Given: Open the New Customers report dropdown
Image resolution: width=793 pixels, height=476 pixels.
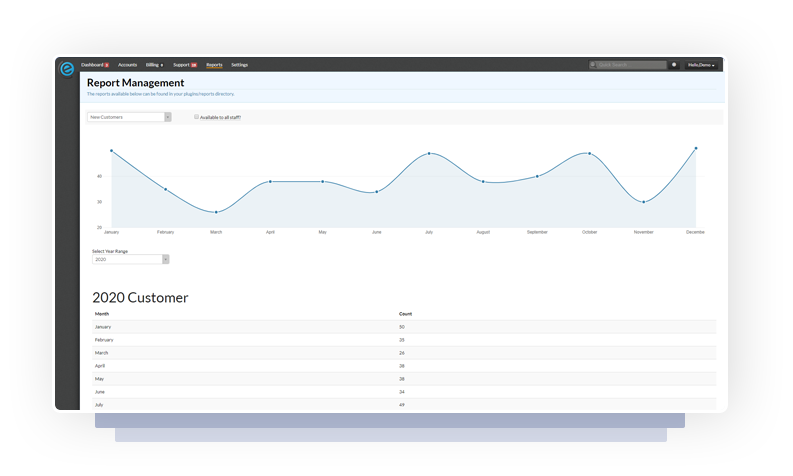Looking at the screenshot, I should click(129, 117).
